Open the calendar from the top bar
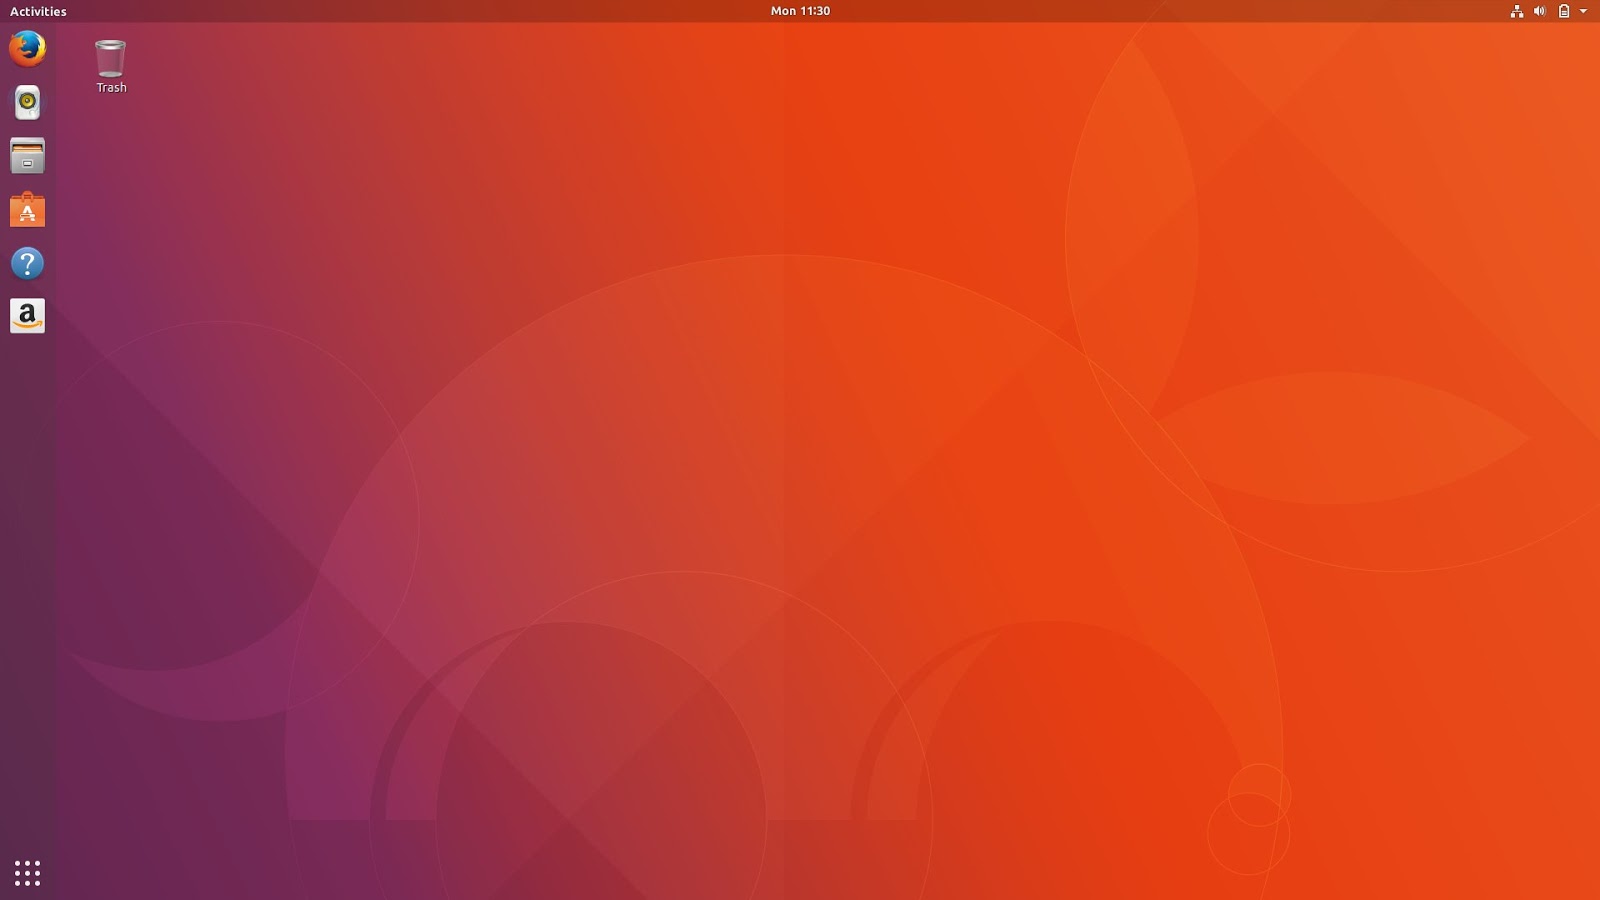The width and height of the screenshot is (1600, 900). pos(798,11)
